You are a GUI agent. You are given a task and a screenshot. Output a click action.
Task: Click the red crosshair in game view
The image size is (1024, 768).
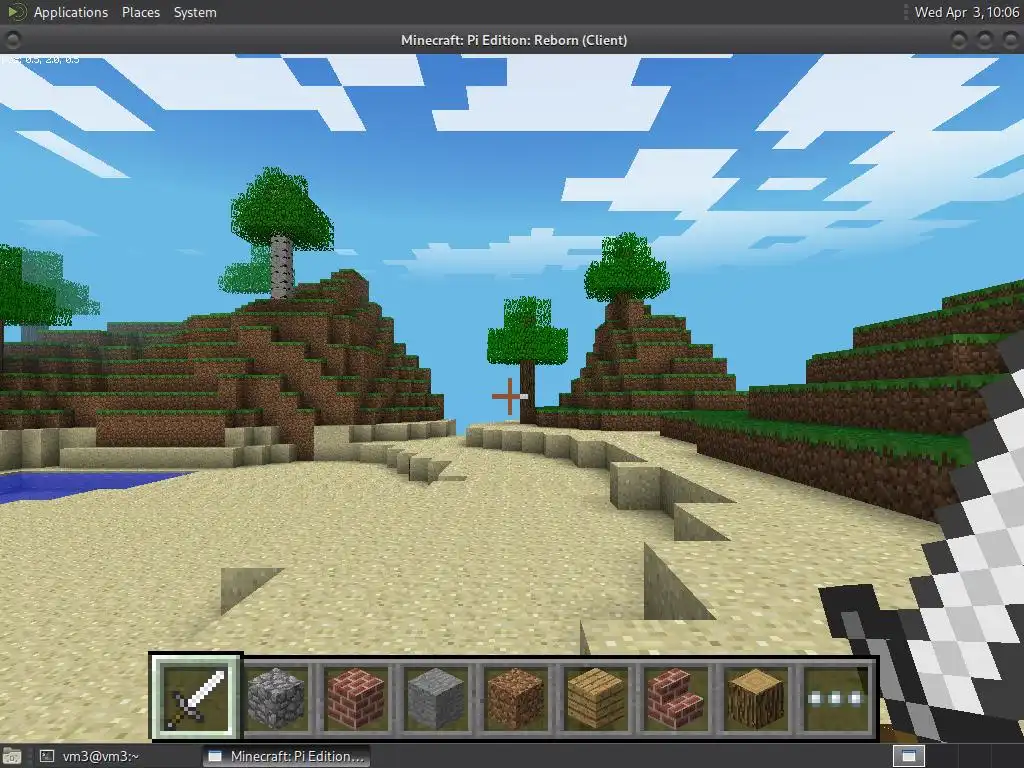pos(509,396)
